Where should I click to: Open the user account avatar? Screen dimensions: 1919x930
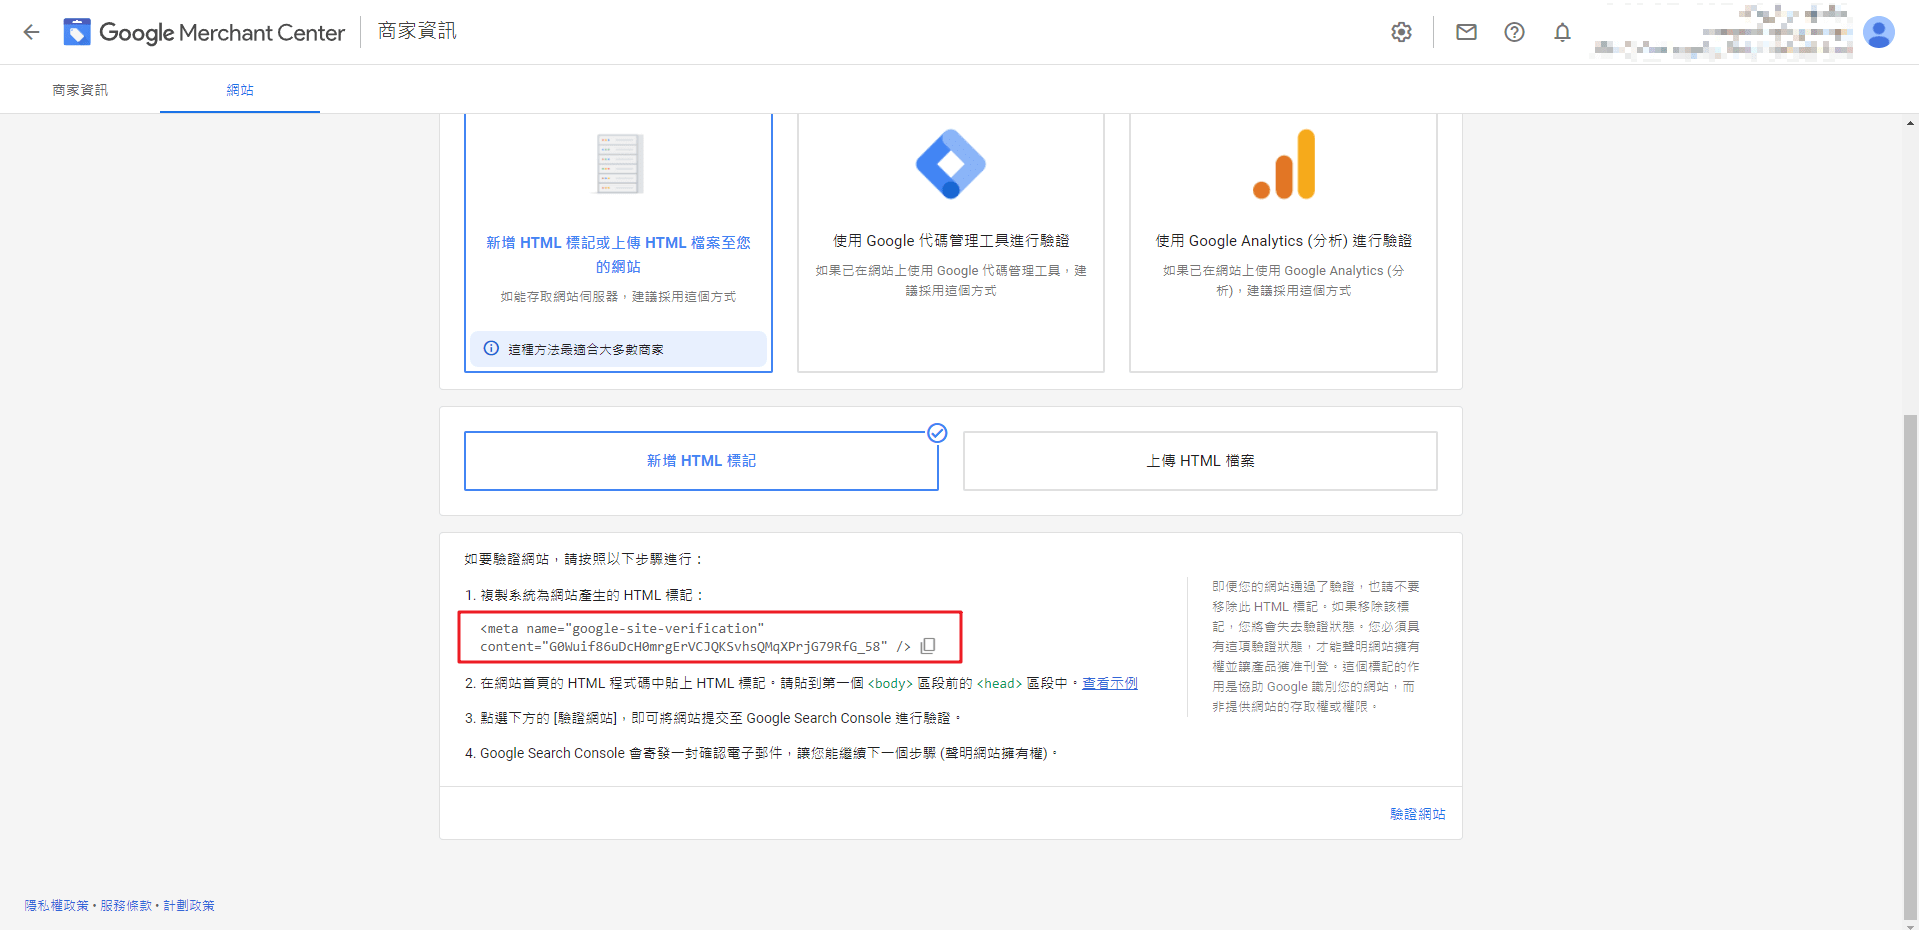(1878, 32)
